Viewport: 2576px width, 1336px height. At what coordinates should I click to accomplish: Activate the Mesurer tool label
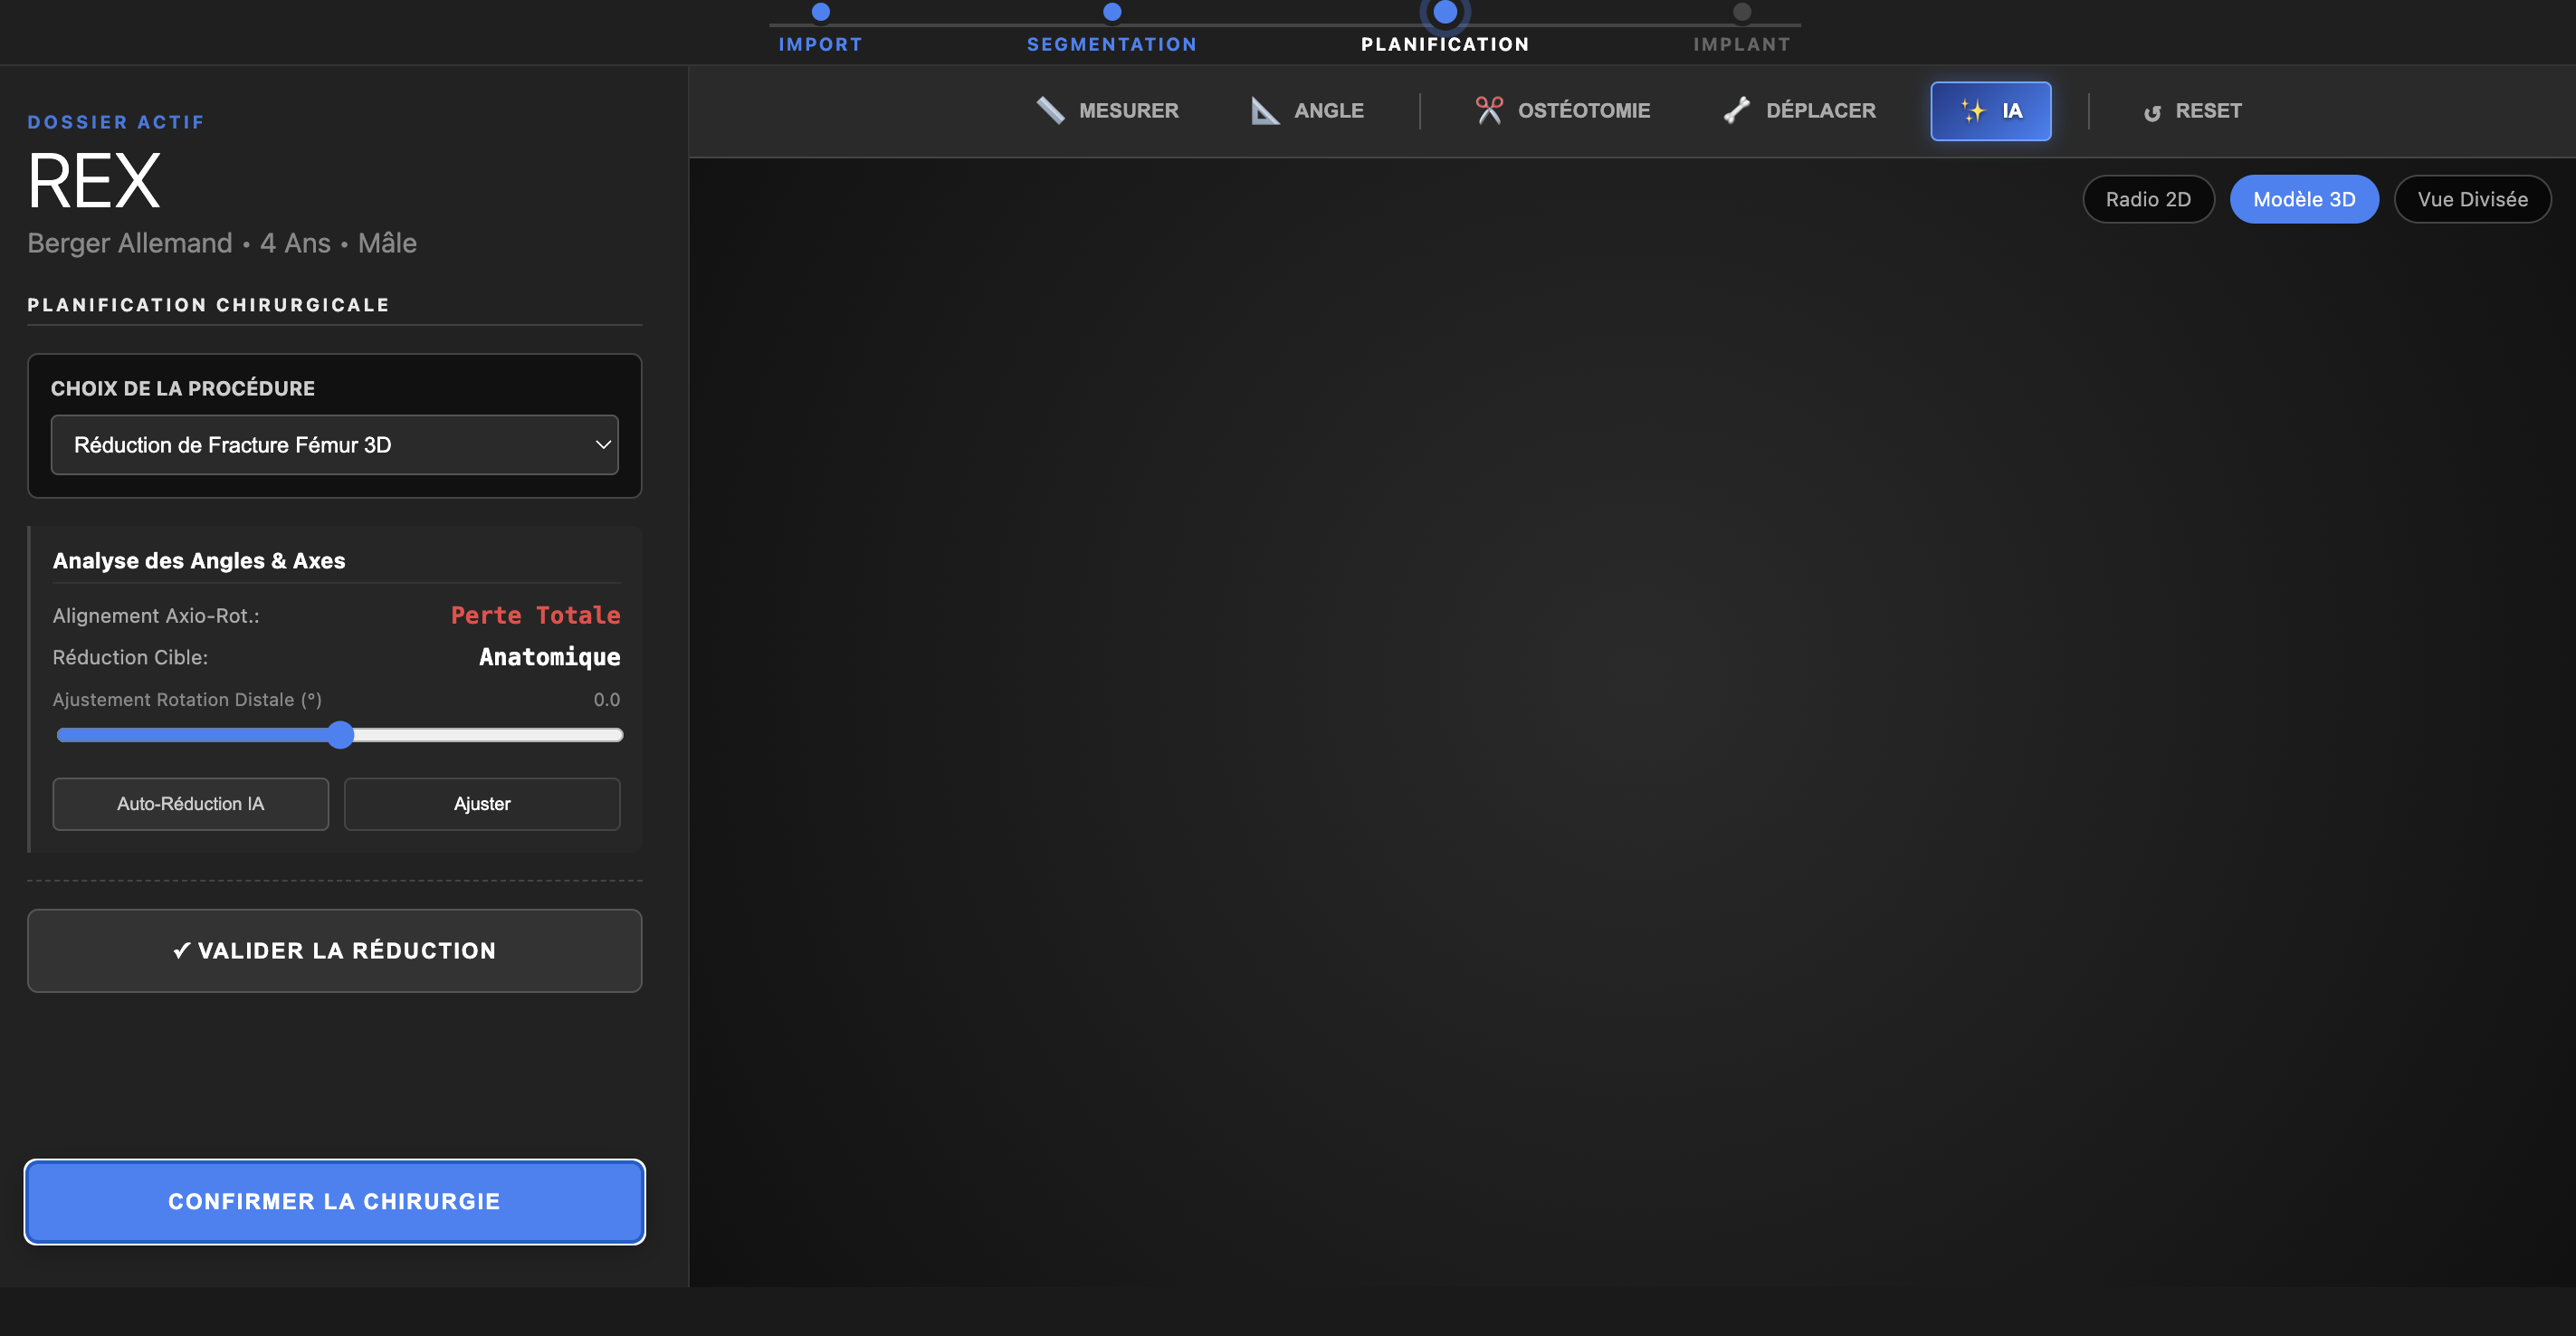(1128, 111)
